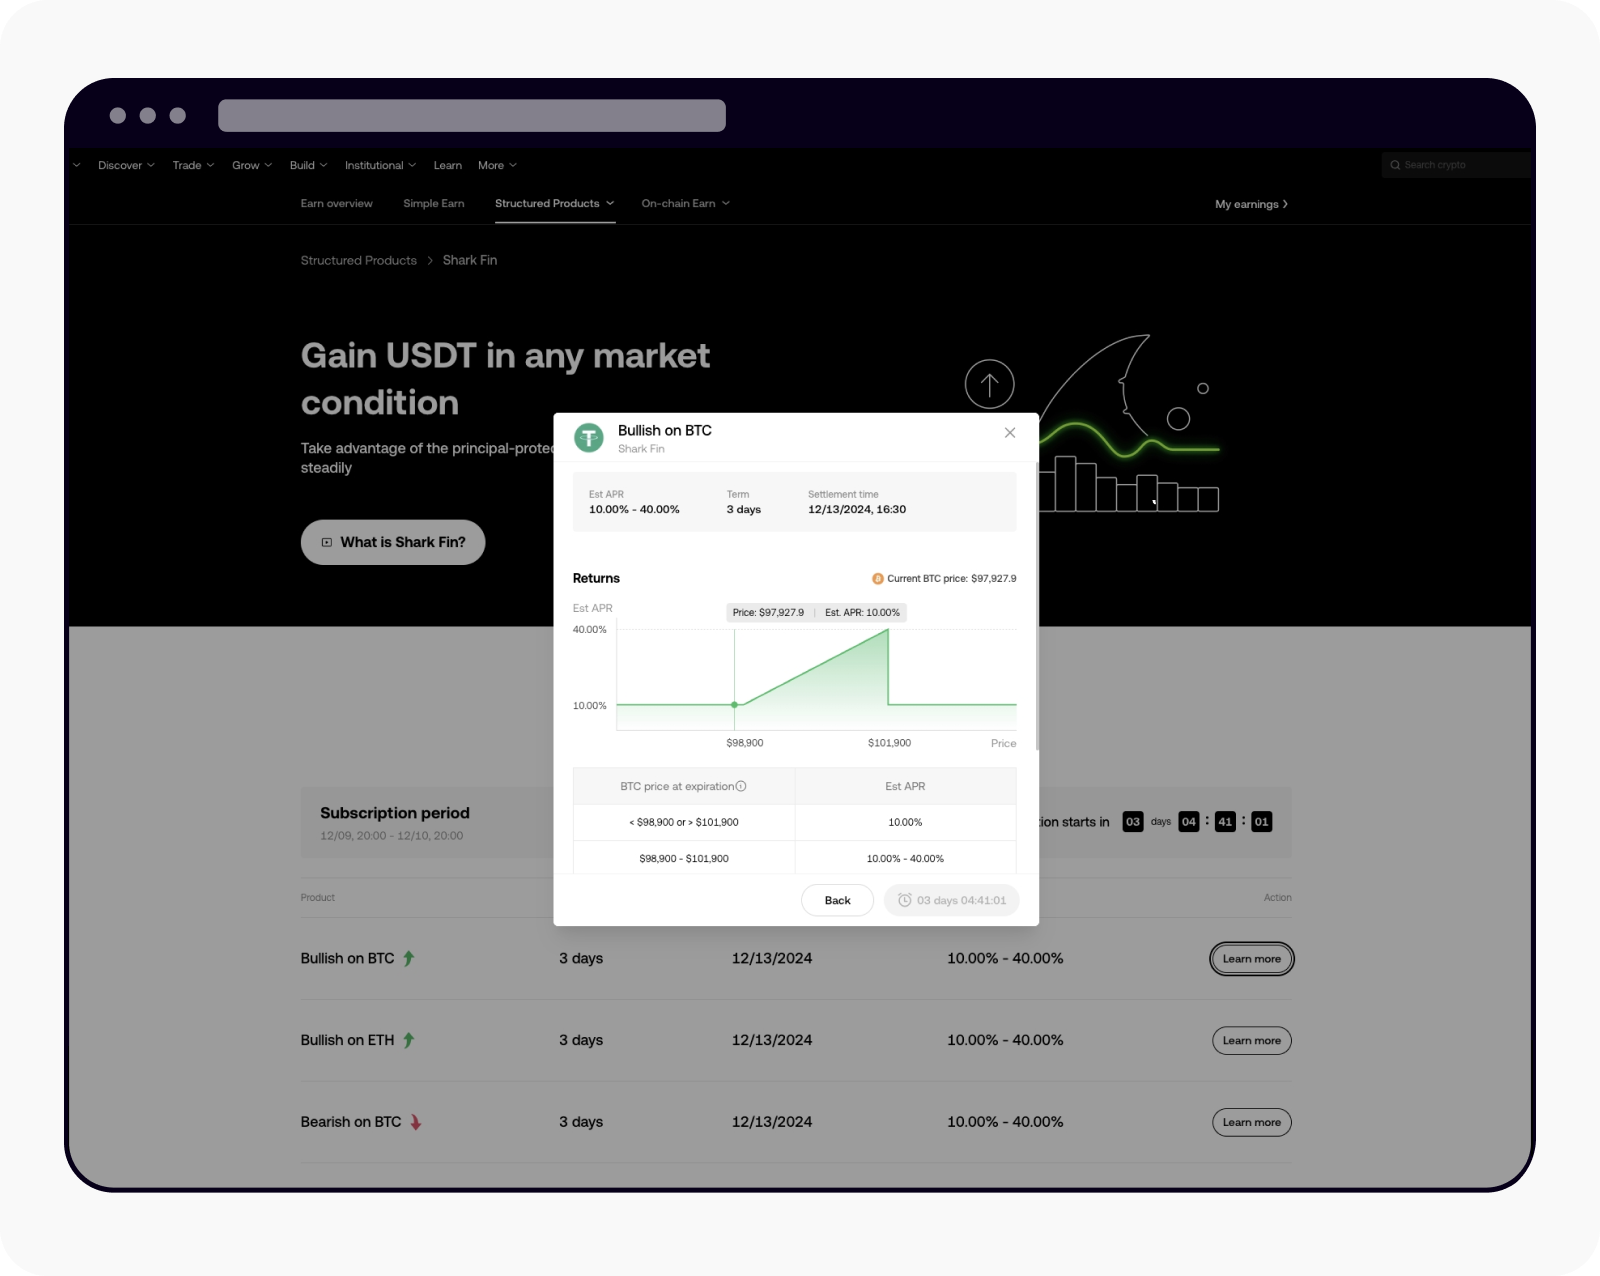Open My earnings link
Viewport: 1600px width, 1276px height.
pos(1251,204)
